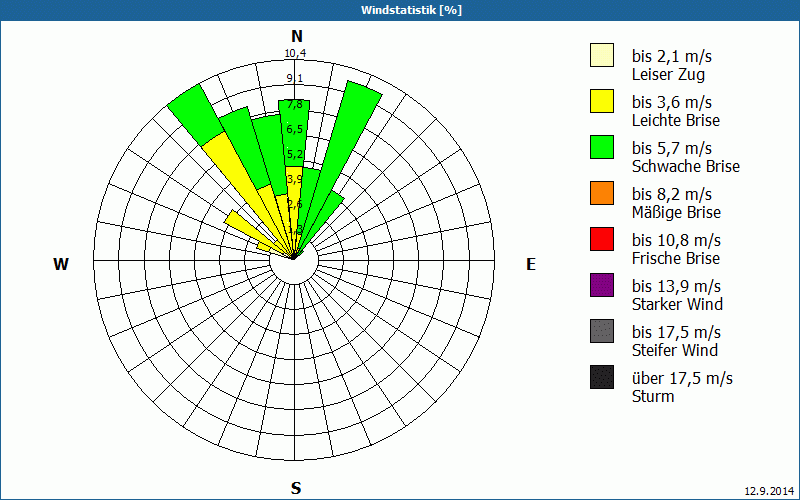800x500 pixels.
Task: Click the 9,1 scale label
Action: point(294,78)
